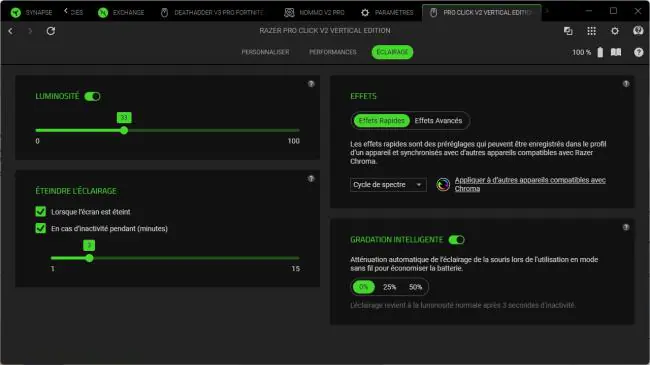This screenshot has width=650, height=365.
Task: Click the Chroma color wheel icon
Action: pos(443,184)
